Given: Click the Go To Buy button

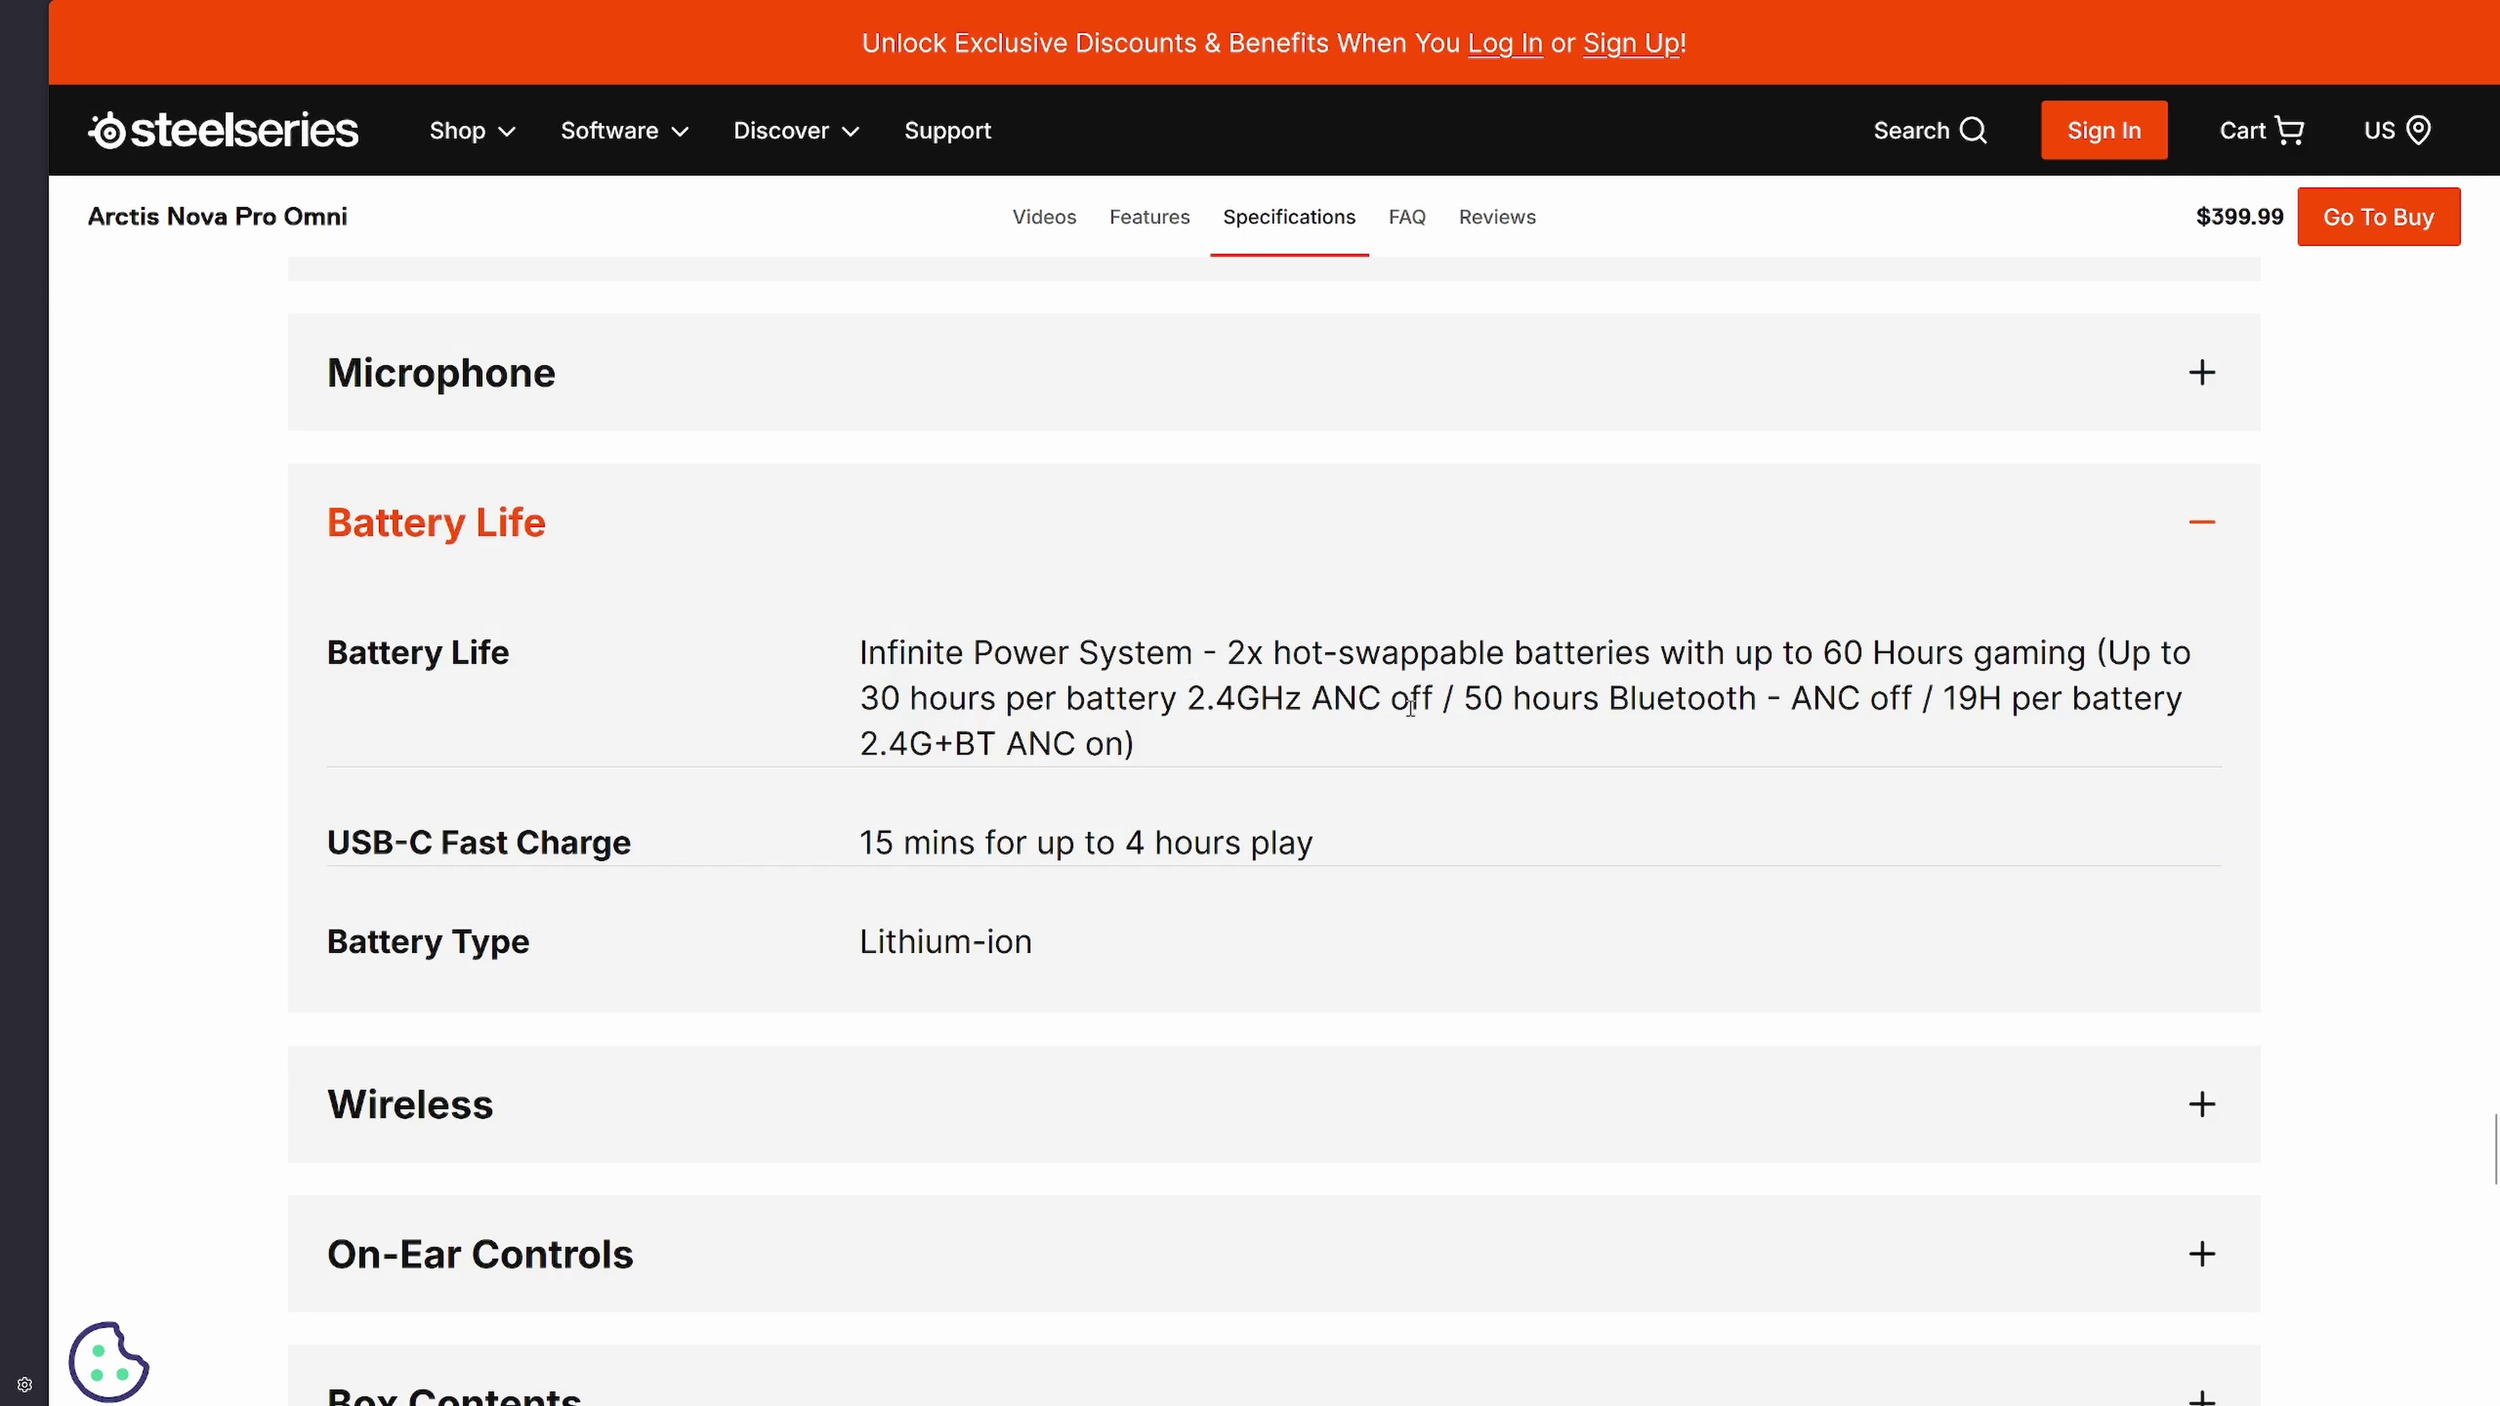Looking at the screenshot, I should click(2378, 217).
